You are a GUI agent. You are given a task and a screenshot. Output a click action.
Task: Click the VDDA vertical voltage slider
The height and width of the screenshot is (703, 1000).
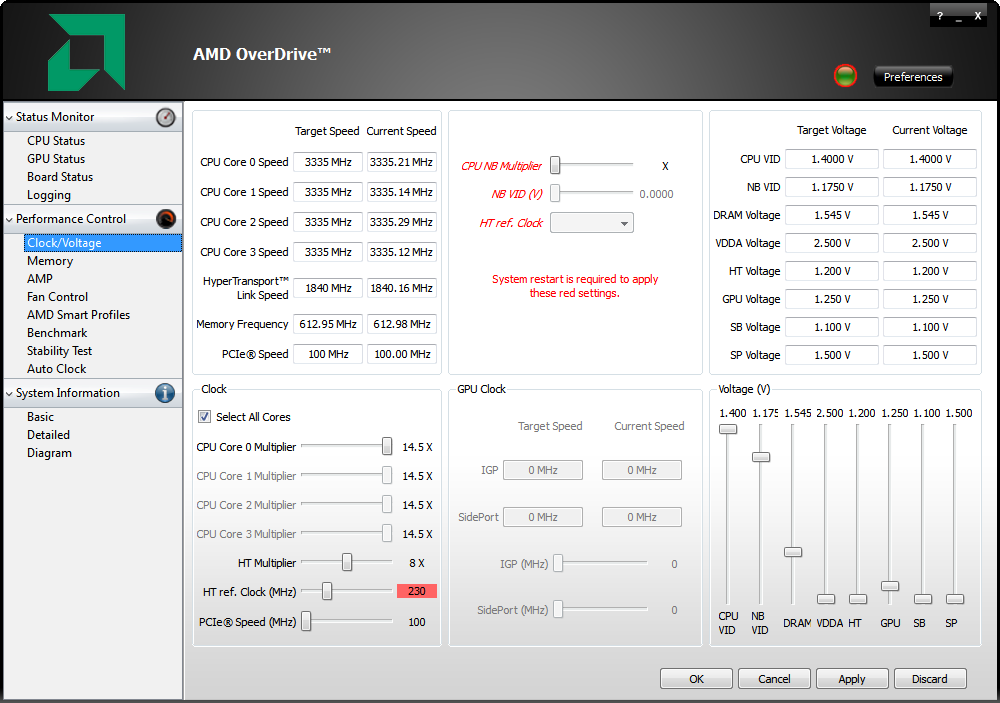click(826, 599)
